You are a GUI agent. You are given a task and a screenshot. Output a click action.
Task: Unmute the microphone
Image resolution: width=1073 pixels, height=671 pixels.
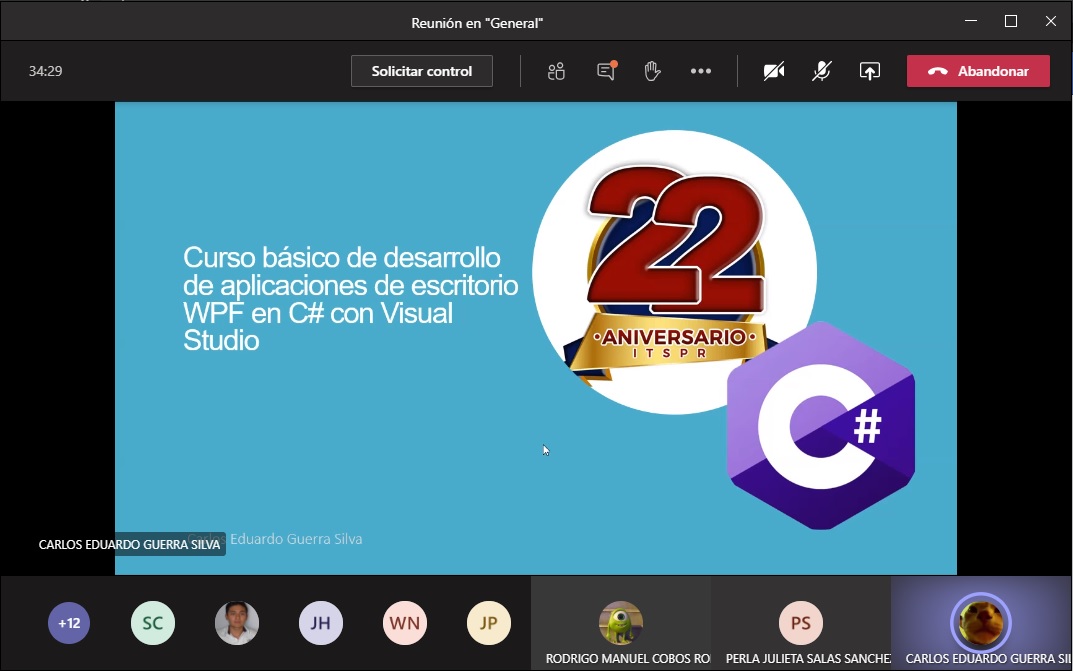pos(821,71)
